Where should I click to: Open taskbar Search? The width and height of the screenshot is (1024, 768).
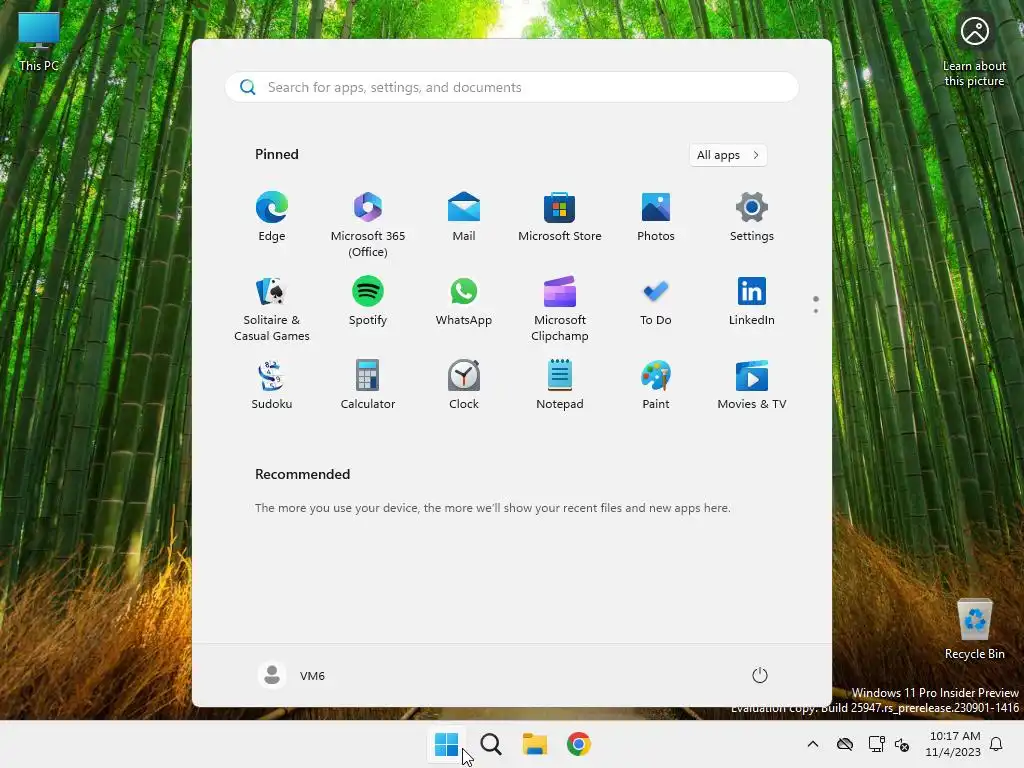(x=491, y=744)
